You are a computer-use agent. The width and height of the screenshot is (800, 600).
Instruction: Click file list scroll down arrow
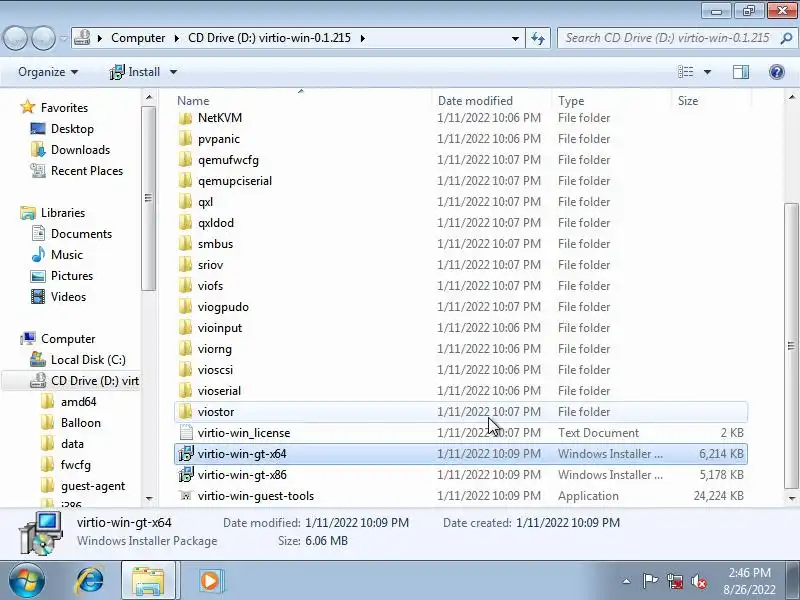[791, 498]
